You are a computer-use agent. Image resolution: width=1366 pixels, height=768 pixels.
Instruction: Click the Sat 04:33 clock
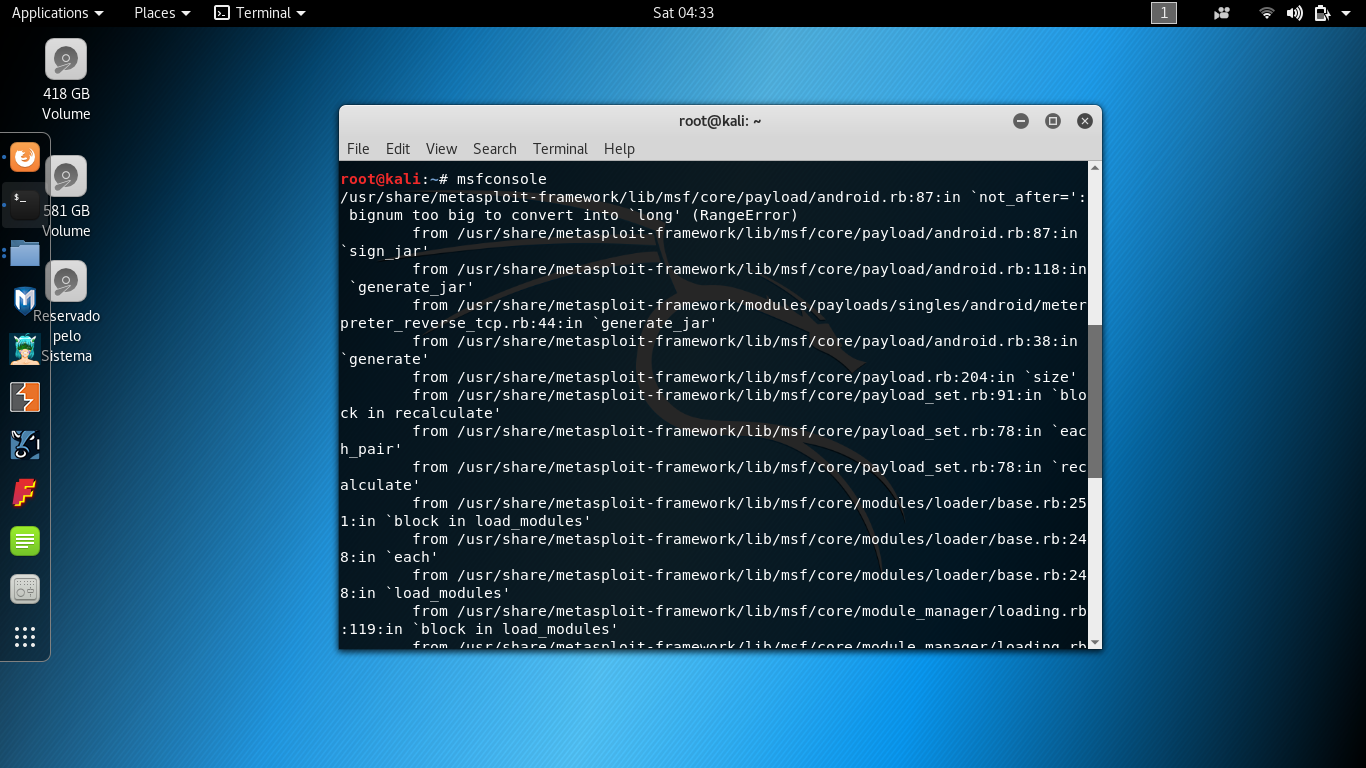tap(683, 13)
